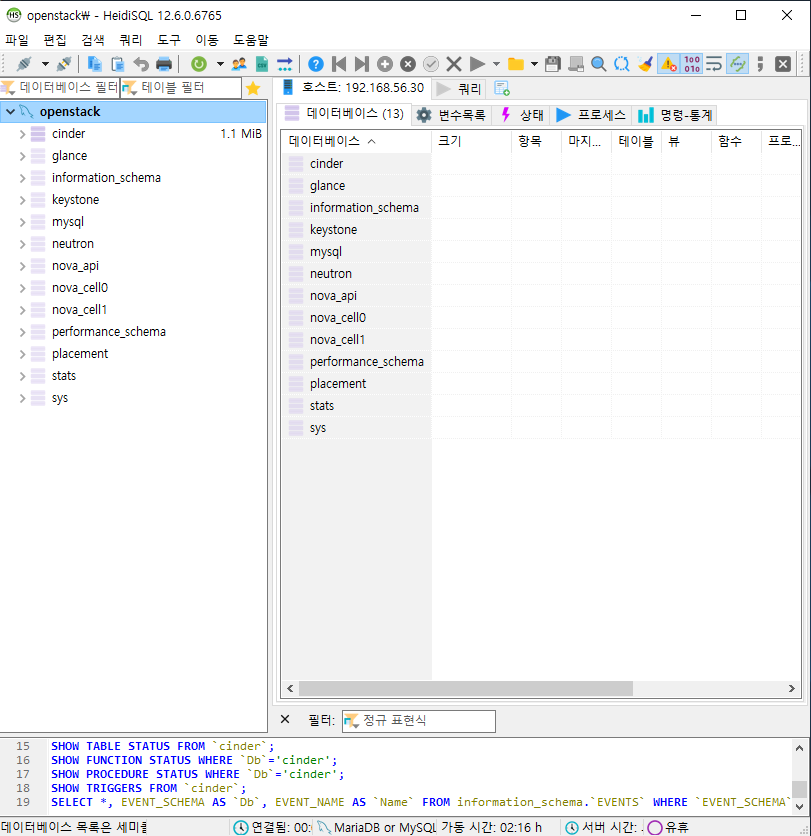Switch to the 쿼리 tab
The image size is (811, 836).
click(x=460, y=89)
